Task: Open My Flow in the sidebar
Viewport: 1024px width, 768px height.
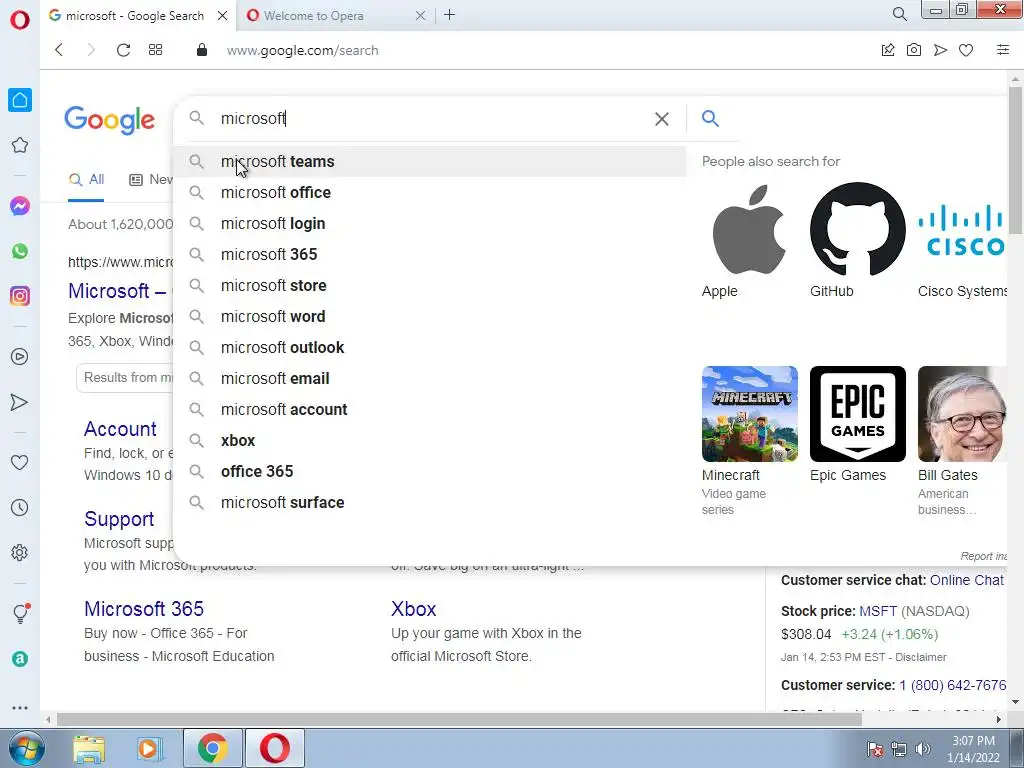Action: pos(20,402)
